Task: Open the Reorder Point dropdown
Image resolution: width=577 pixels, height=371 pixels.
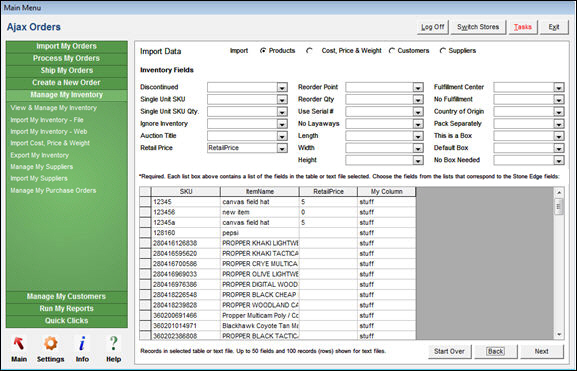Action: (418, 87)
